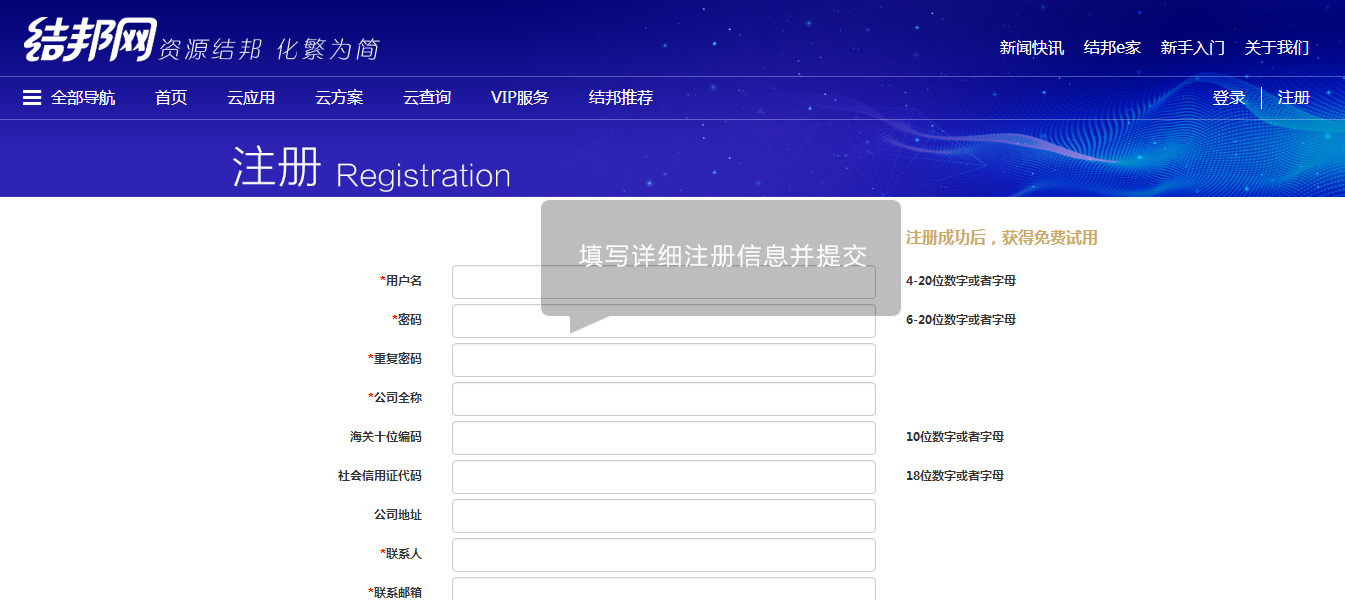Open the 云应用 menu item

pos(251,98)
